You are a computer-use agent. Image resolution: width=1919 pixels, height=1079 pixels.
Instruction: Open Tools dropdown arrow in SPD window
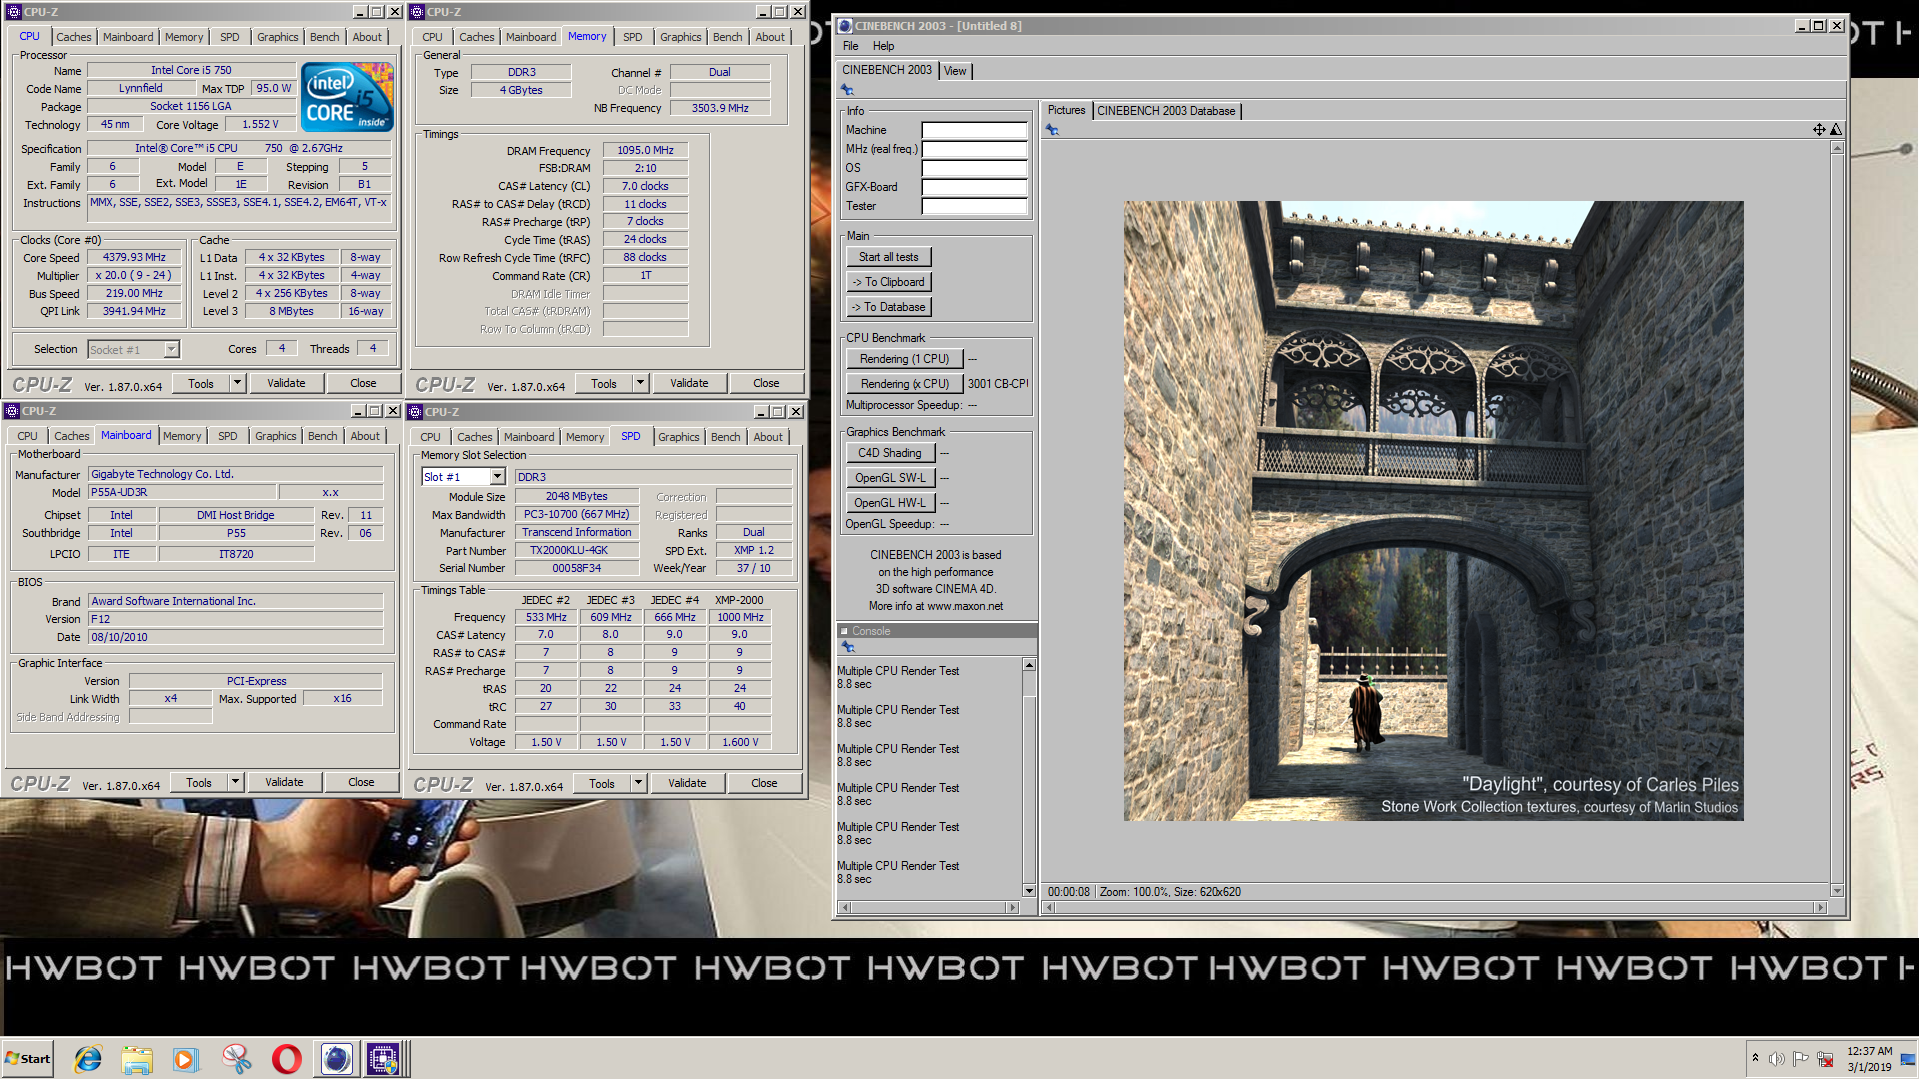[x=638, y=783]
